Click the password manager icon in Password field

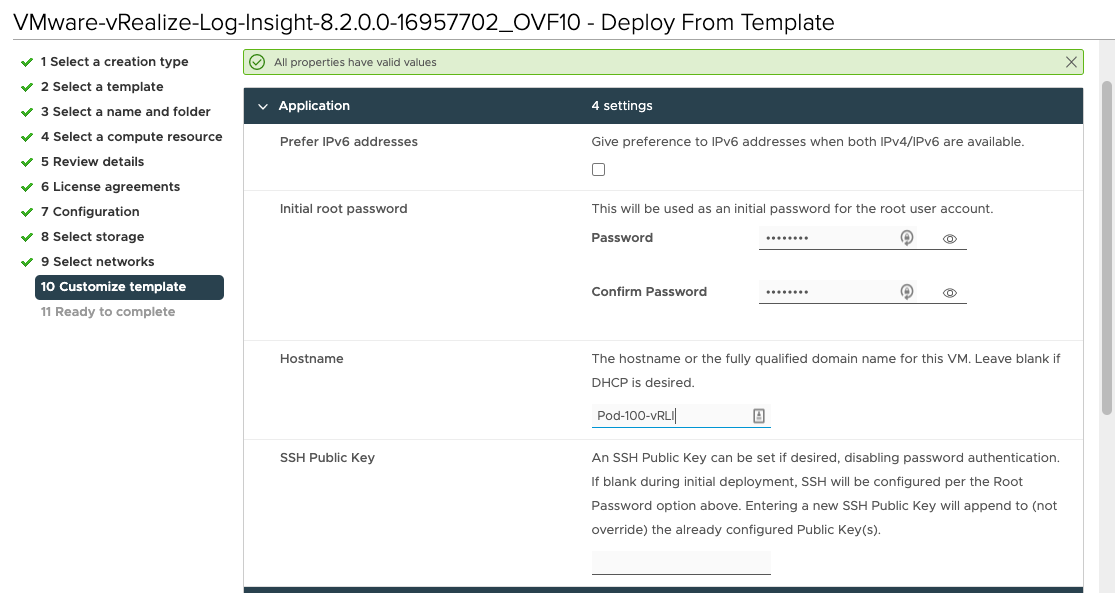907,238
